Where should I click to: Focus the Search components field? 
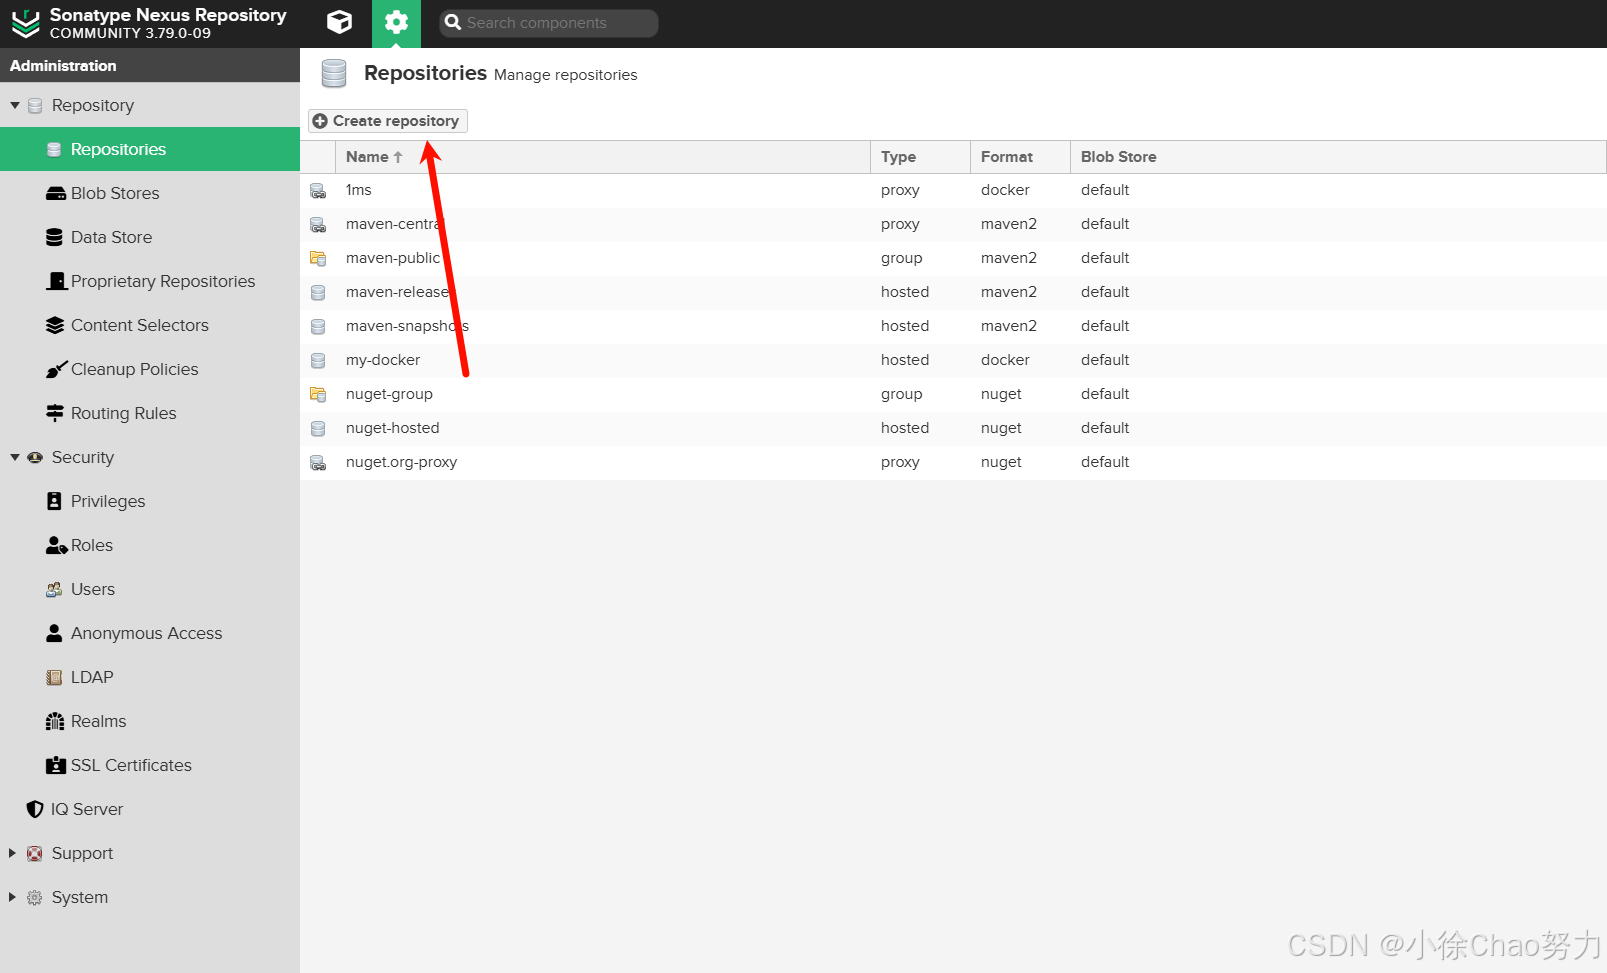click(548, 23)
